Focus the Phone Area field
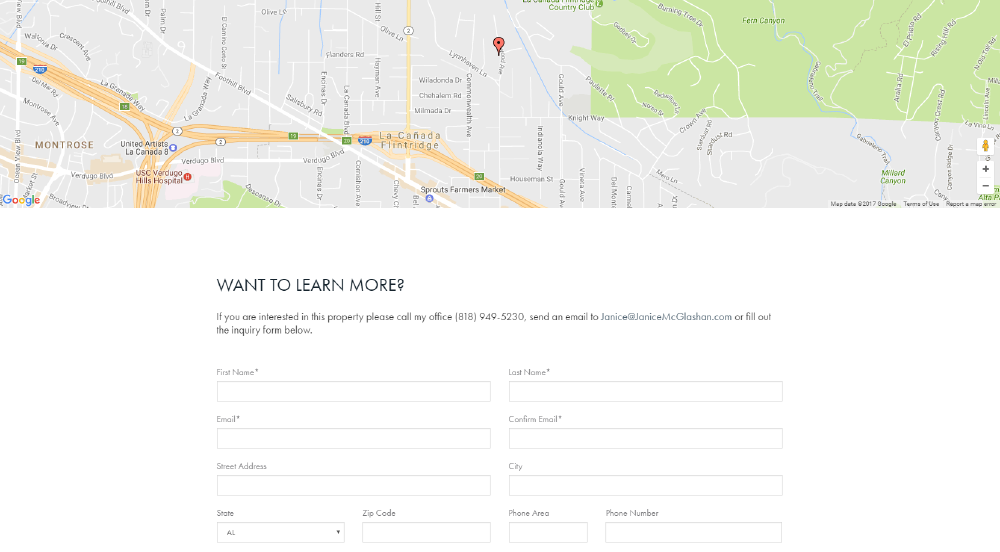1000x552 pixels. [548, 533]
